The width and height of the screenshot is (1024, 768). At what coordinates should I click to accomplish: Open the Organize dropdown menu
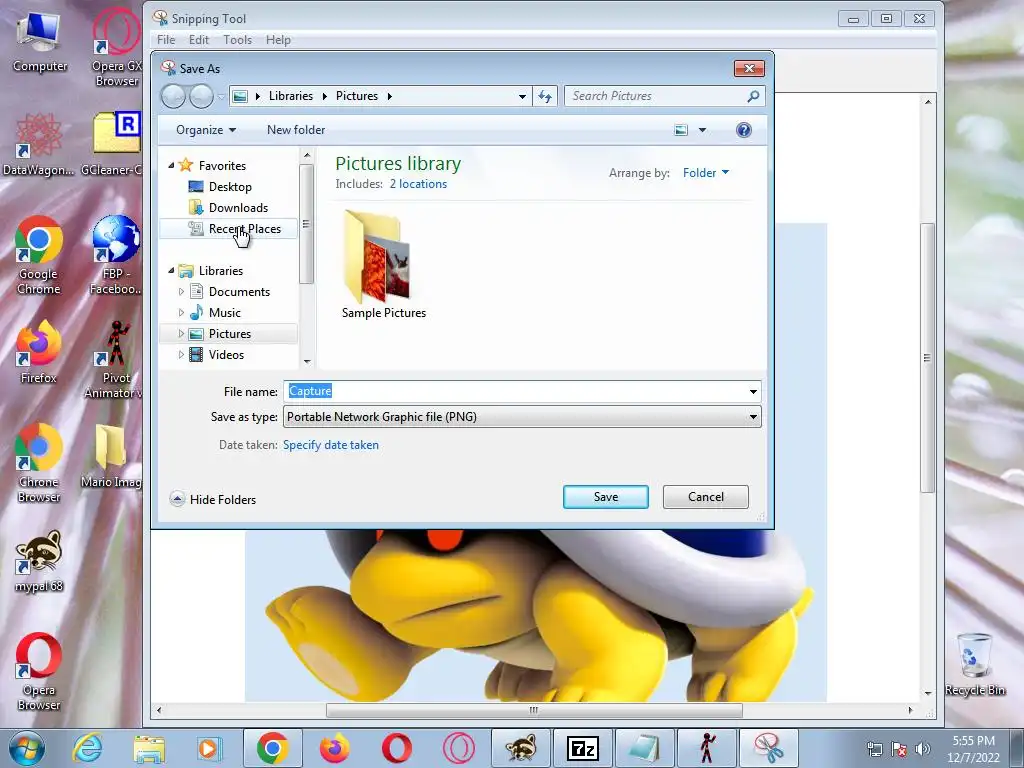(206, 130)
